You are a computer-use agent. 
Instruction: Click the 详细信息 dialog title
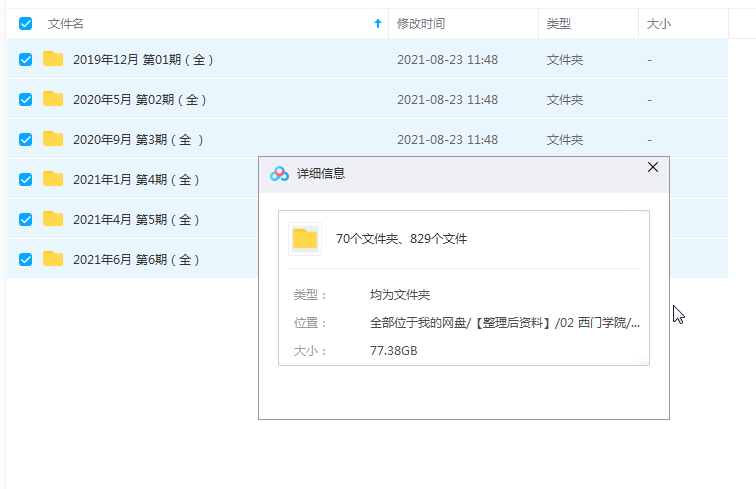click(321, 174)
